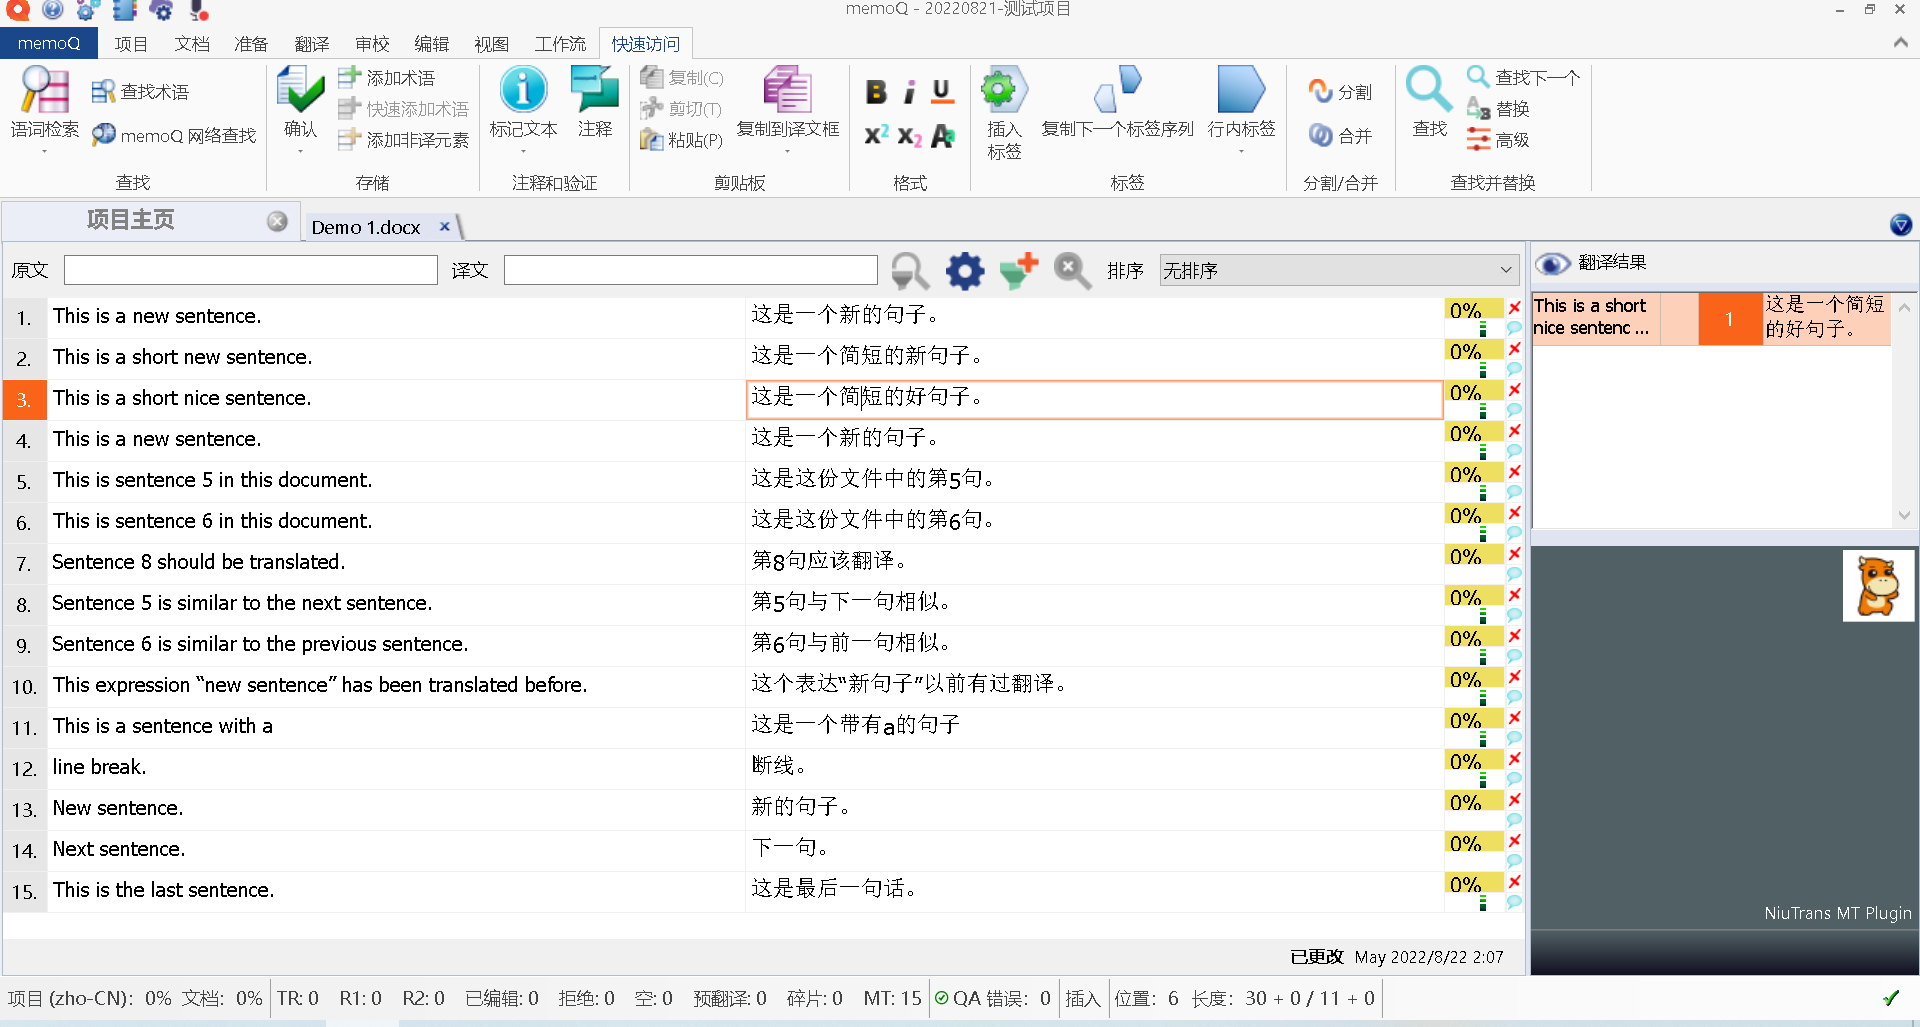Click the Confirm checkmark icon
This screenshot has height=1027, width=1920.
pos(300,92)
